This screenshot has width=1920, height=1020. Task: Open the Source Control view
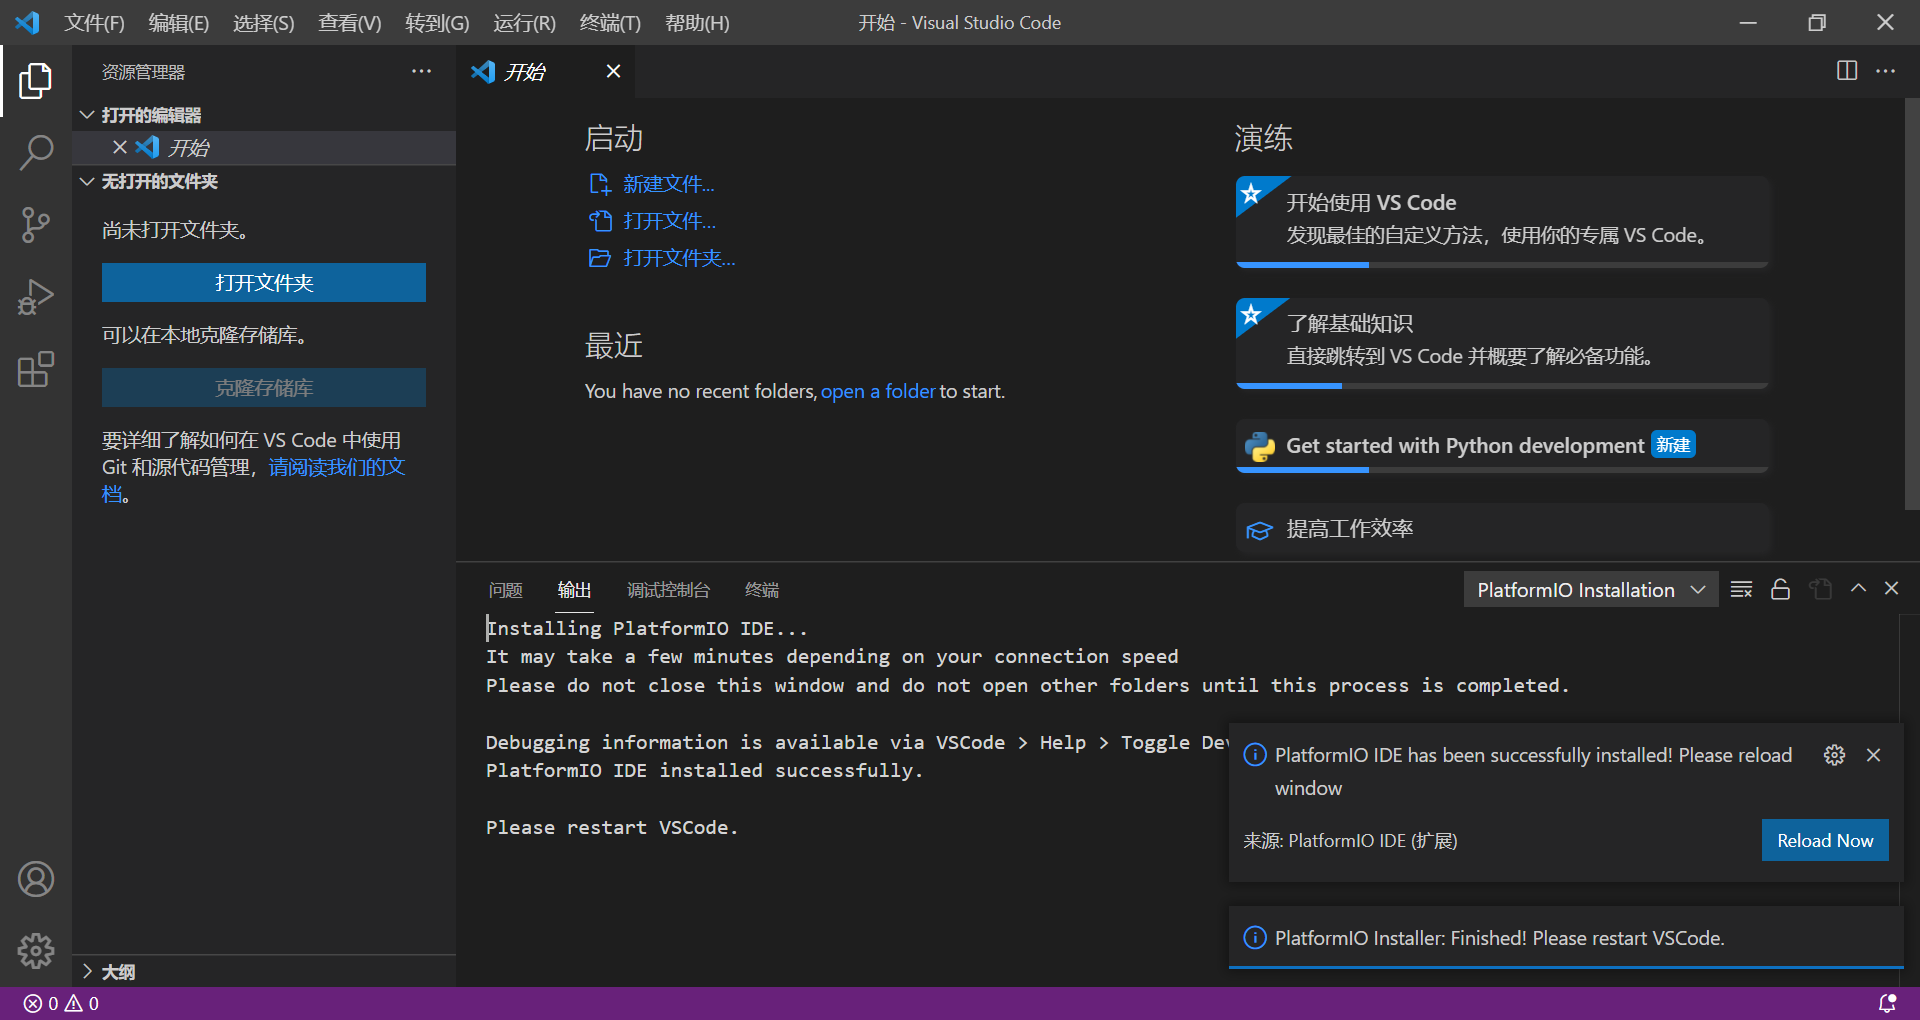click(36, 225)
